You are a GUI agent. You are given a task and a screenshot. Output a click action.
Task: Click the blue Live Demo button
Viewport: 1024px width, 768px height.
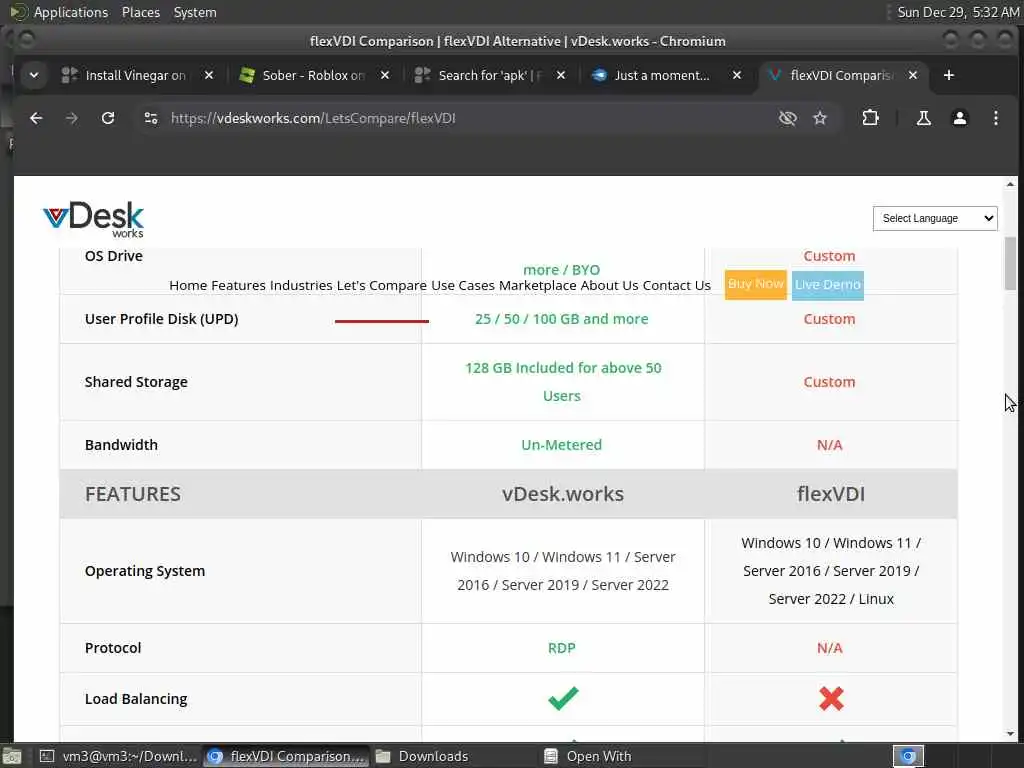[x=827, y=285]
